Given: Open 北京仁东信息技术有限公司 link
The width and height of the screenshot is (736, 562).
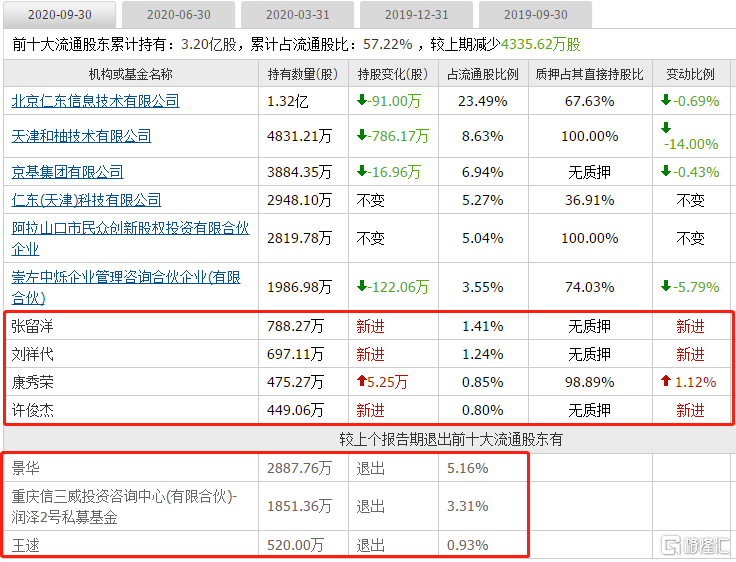Looking at the screenshot, I should [95, 101].
